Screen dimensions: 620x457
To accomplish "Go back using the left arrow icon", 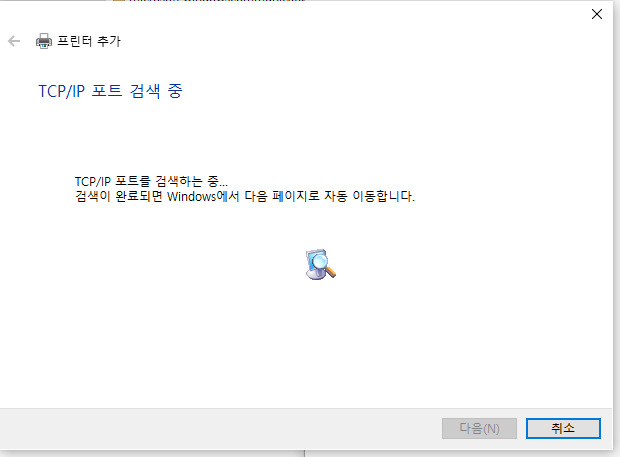I will point(14,41).
